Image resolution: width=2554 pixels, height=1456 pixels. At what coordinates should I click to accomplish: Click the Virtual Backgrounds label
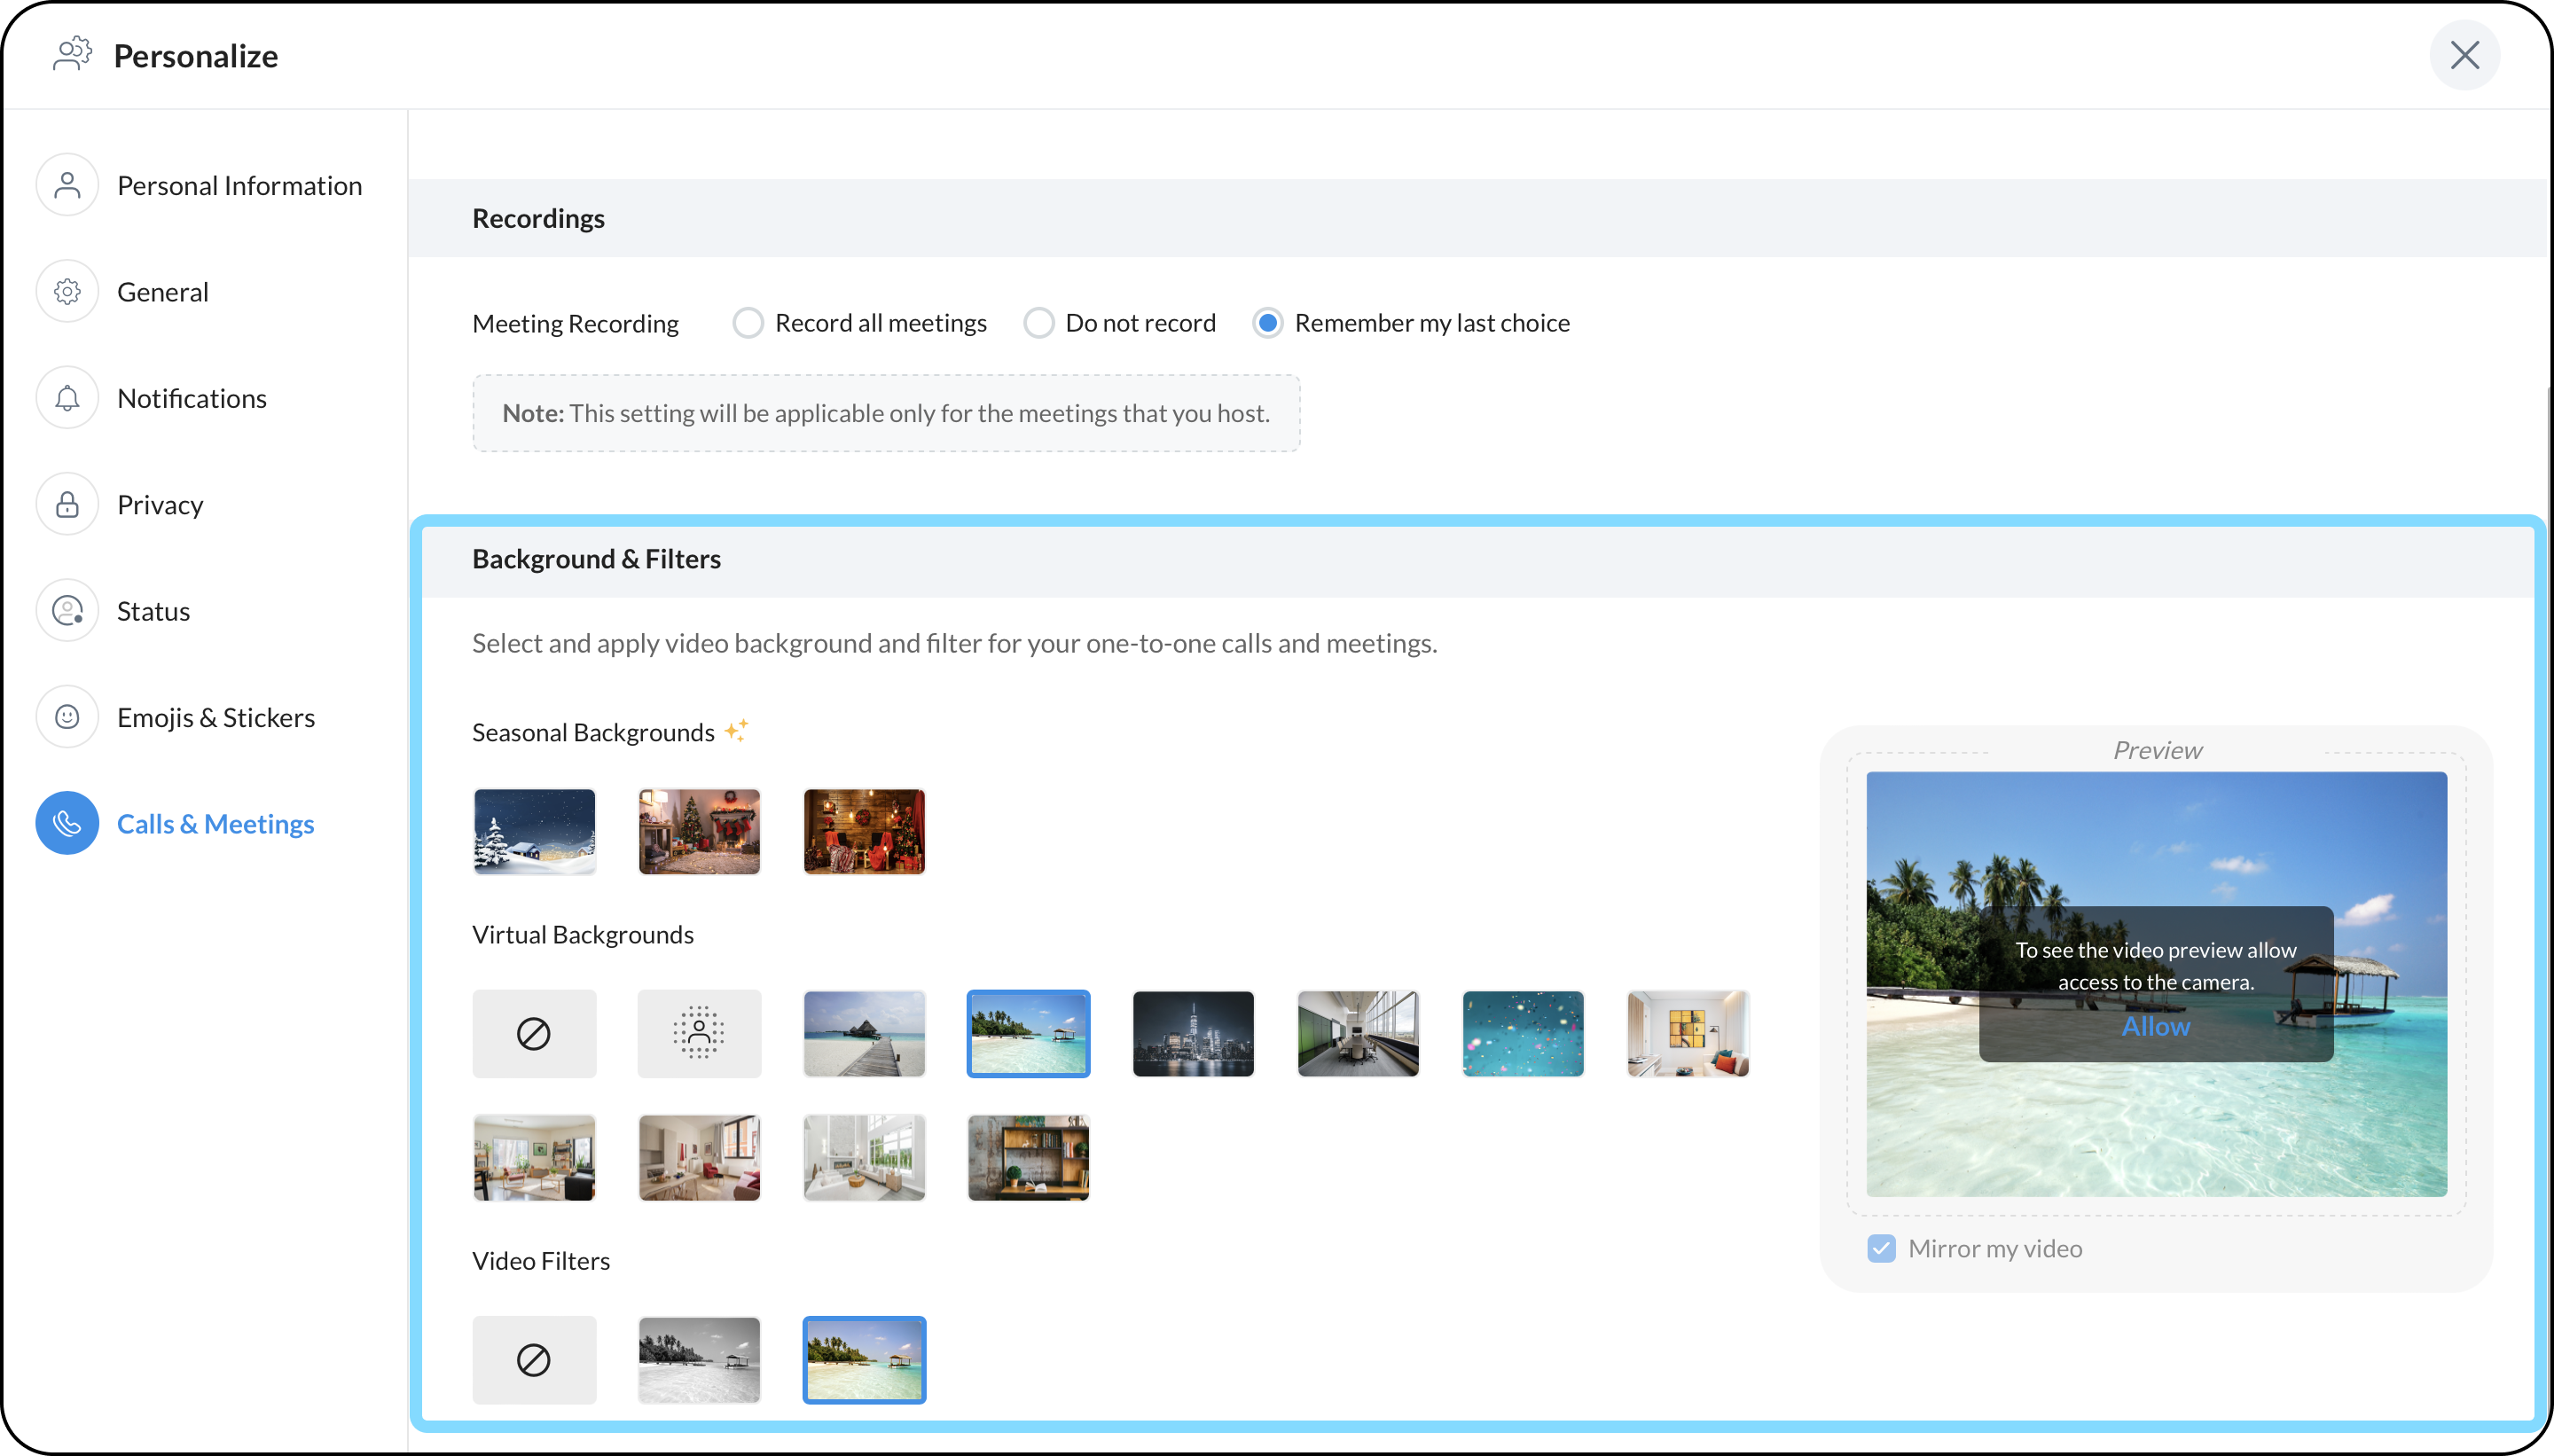tap(582, 934)
